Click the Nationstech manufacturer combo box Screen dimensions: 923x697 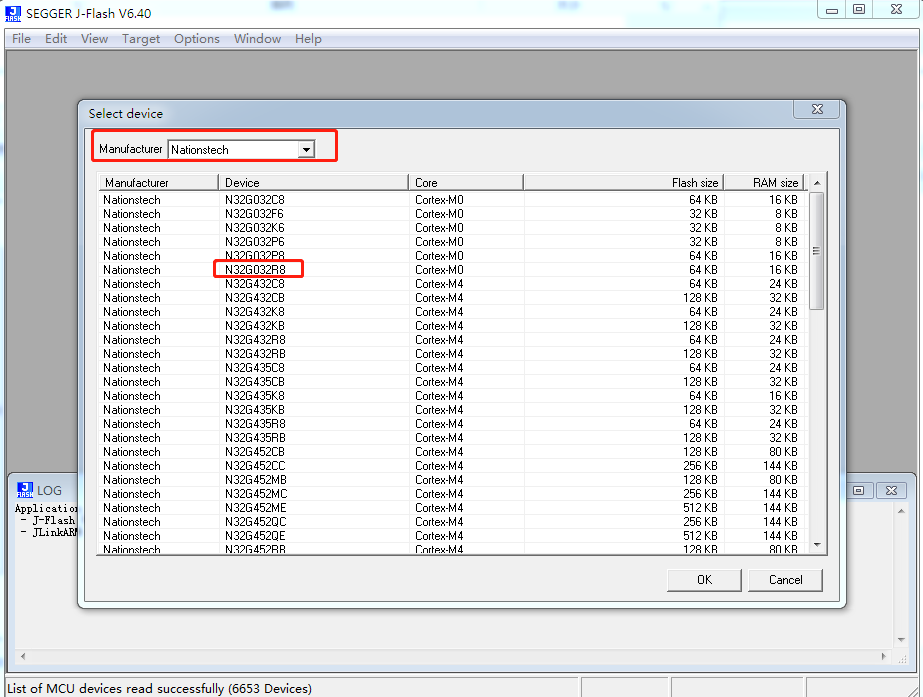tap(241, 150)
